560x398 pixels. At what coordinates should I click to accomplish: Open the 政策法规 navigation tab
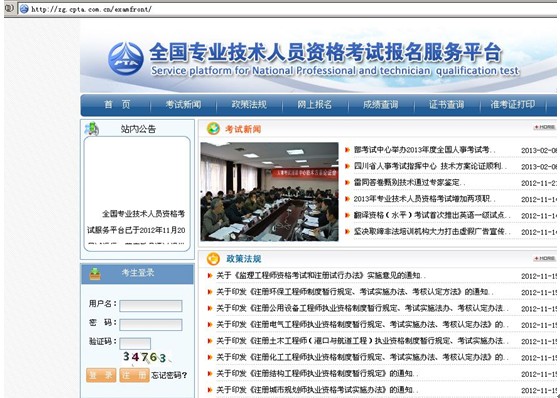249,105
